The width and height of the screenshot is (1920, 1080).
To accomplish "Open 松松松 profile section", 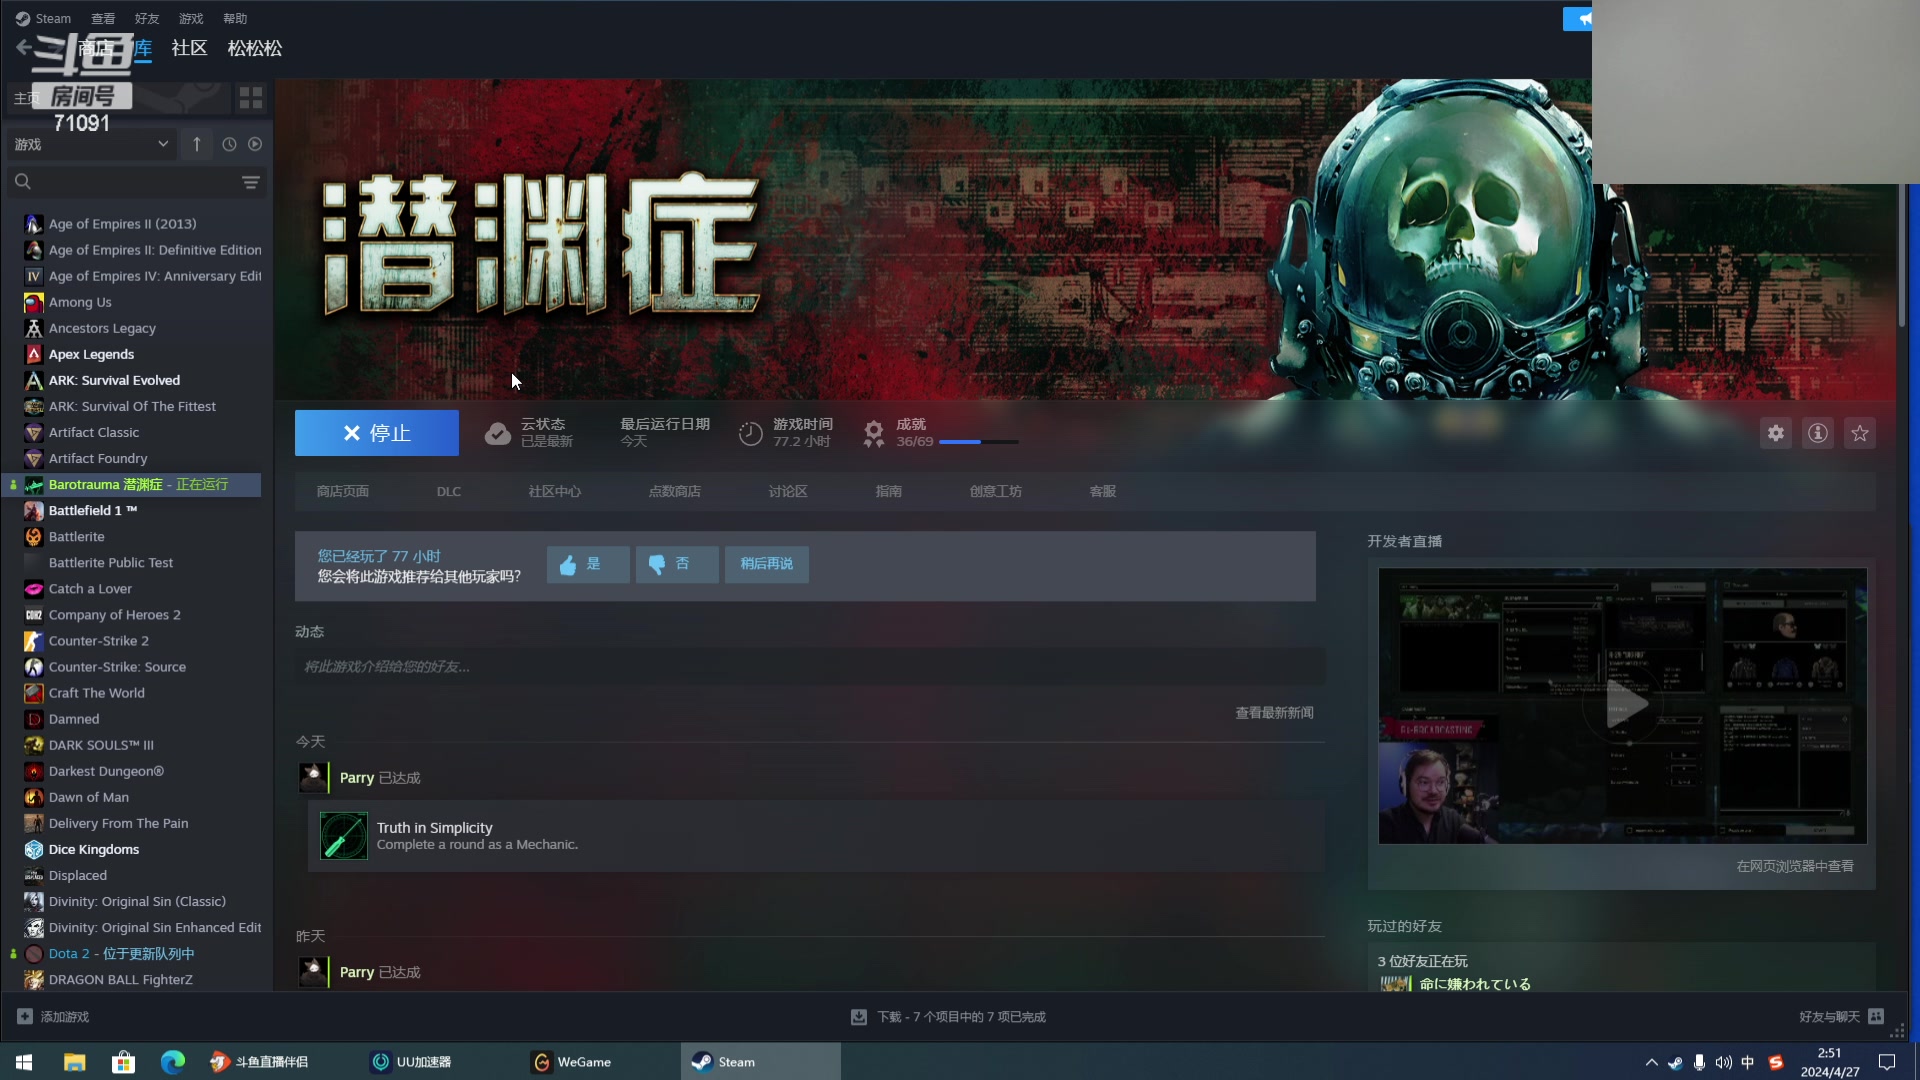I will (255, 48).
